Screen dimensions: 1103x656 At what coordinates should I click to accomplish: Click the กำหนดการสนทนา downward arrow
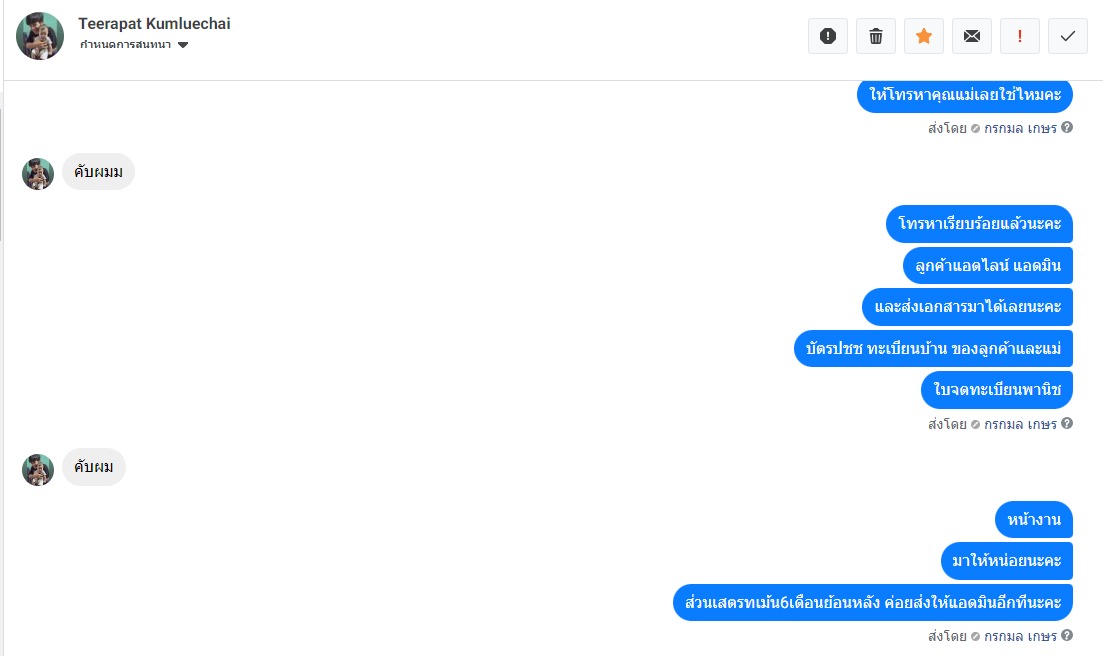tap(183, 45)
